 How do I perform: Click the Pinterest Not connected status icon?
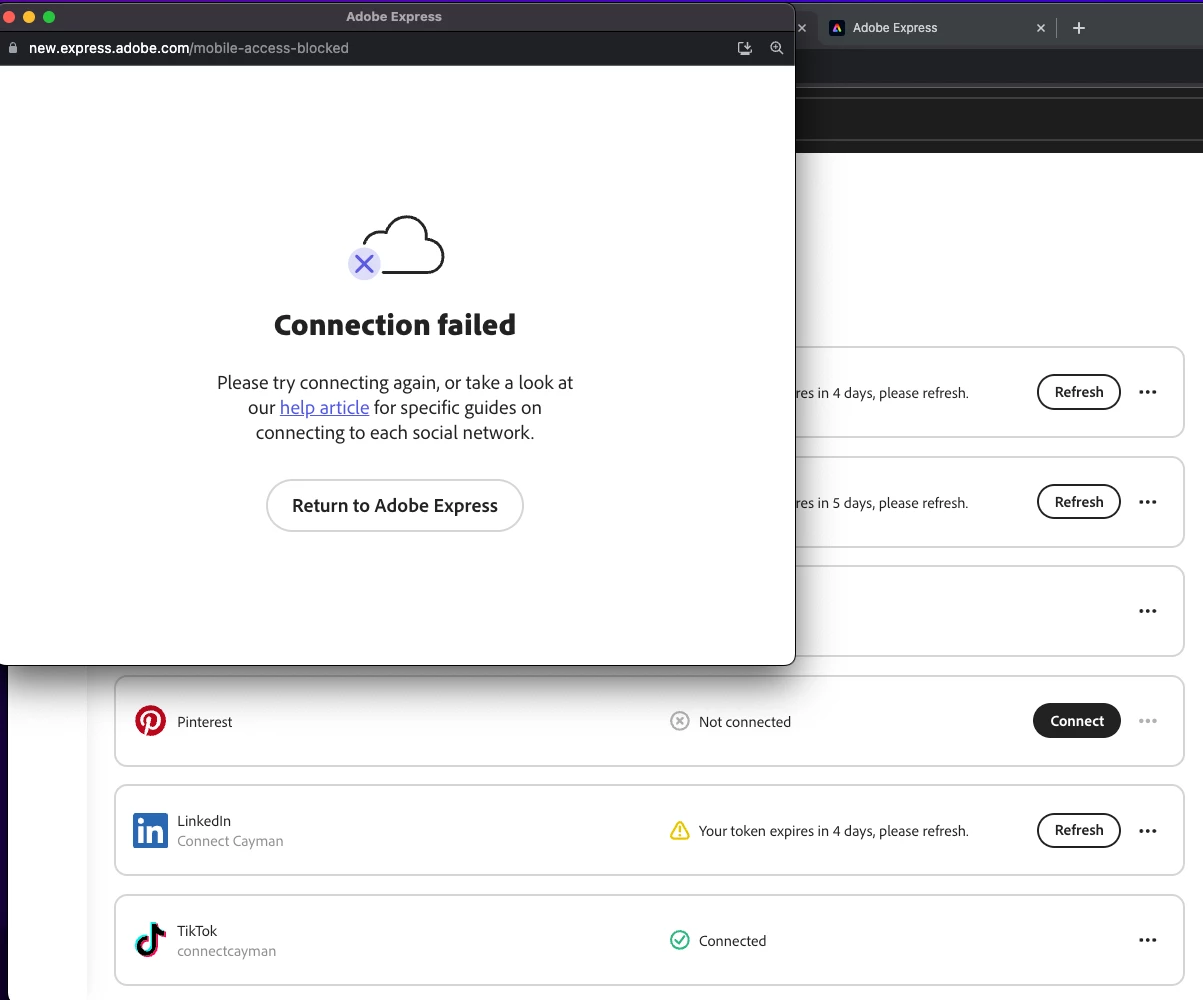click(x=680, y=721)
